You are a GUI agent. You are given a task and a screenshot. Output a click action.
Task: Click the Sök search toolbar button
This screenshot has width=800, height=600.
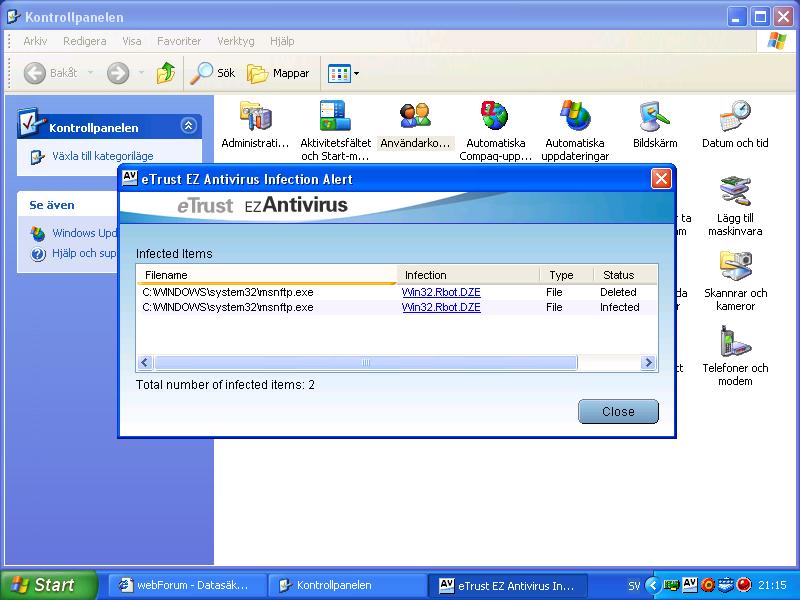(x=213, y=73)
